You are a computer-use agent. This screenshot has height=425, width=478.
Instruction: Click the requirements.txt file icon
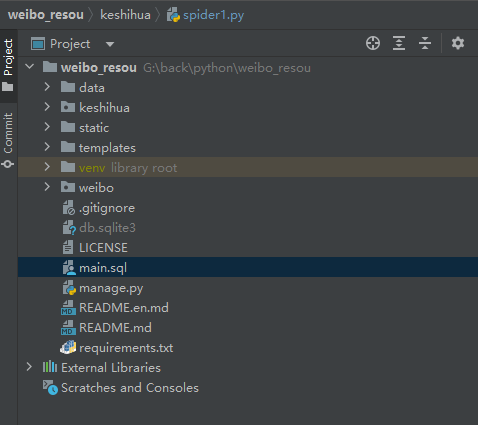[x=68, y=348]
